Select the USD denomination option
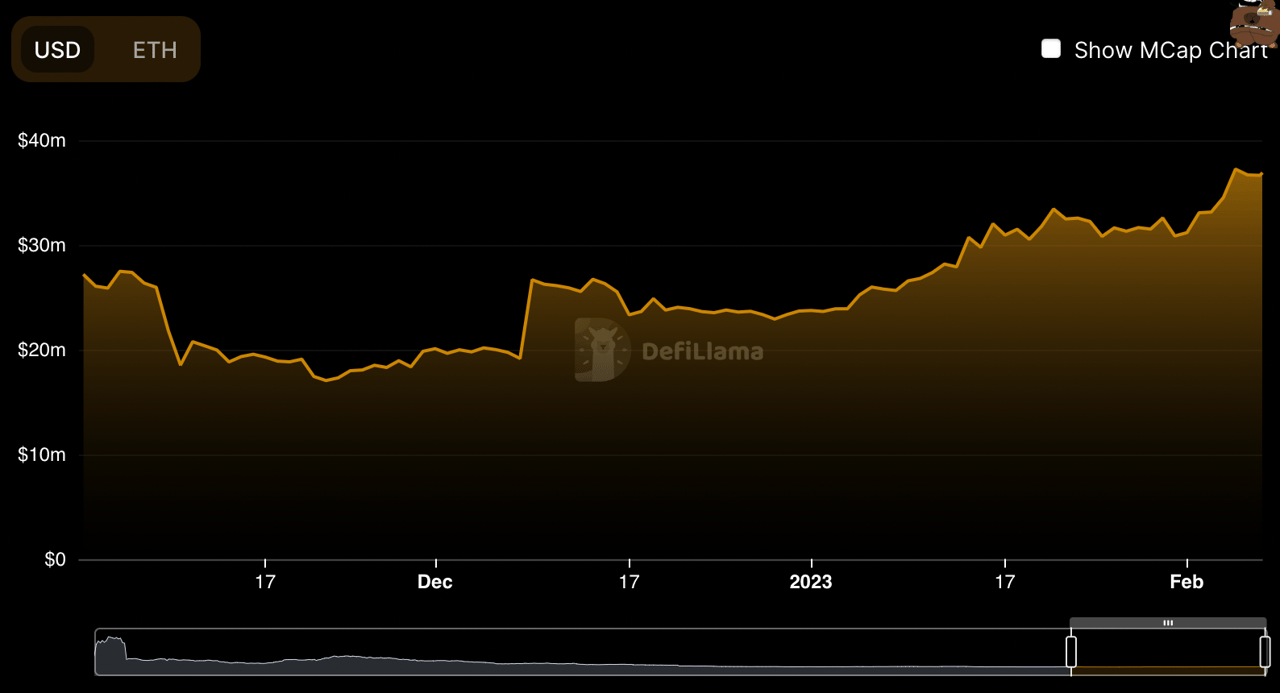The height and width of the screenshot is (693, 1280). [x=57, y=50]
